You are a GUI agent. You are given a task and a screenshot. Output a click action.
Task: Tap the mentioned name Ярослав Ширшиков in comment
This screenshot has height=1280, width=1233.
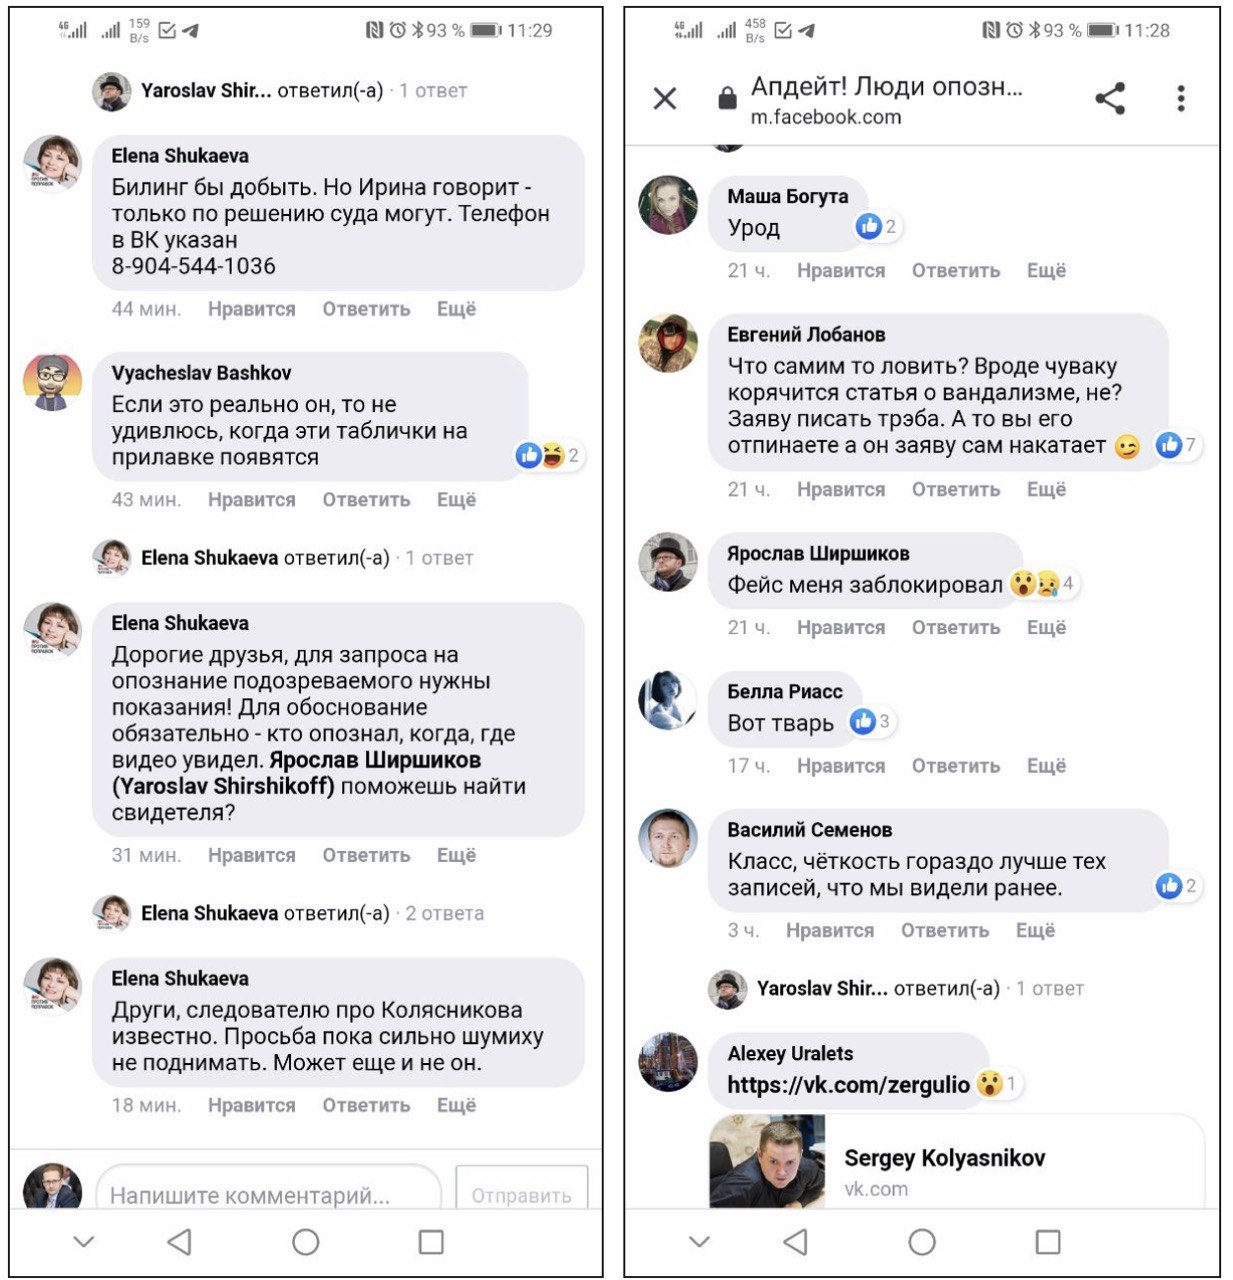375,760
